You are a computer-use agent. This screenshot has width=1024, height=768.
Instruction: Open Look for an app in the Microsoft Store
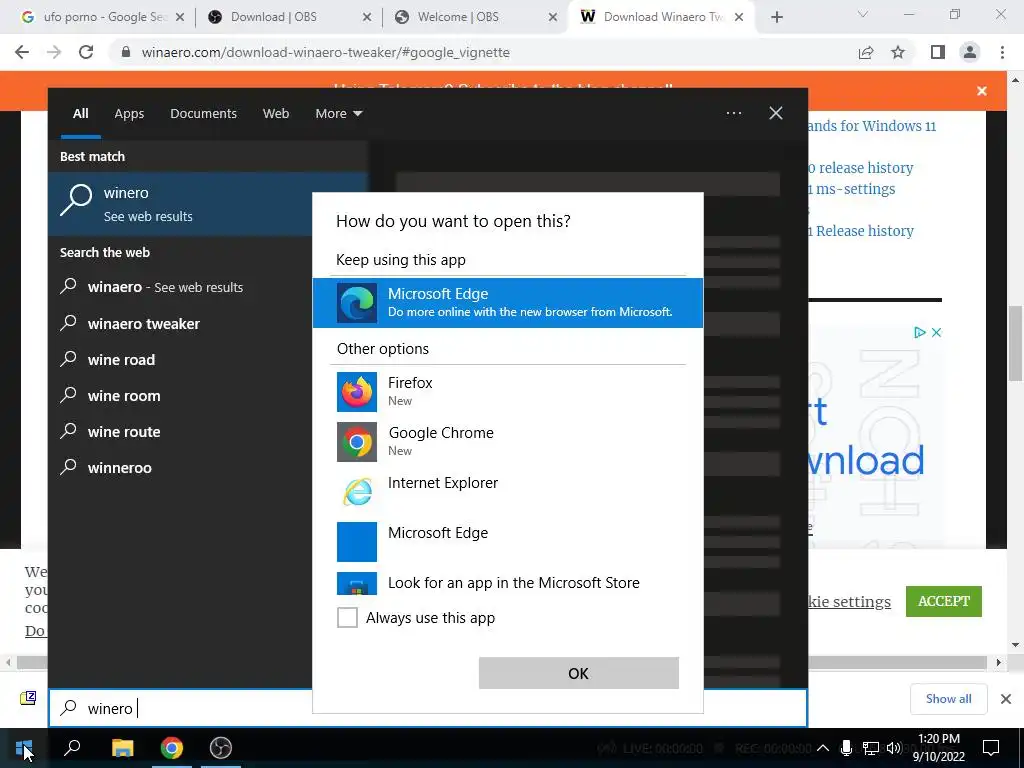point(507,583)
